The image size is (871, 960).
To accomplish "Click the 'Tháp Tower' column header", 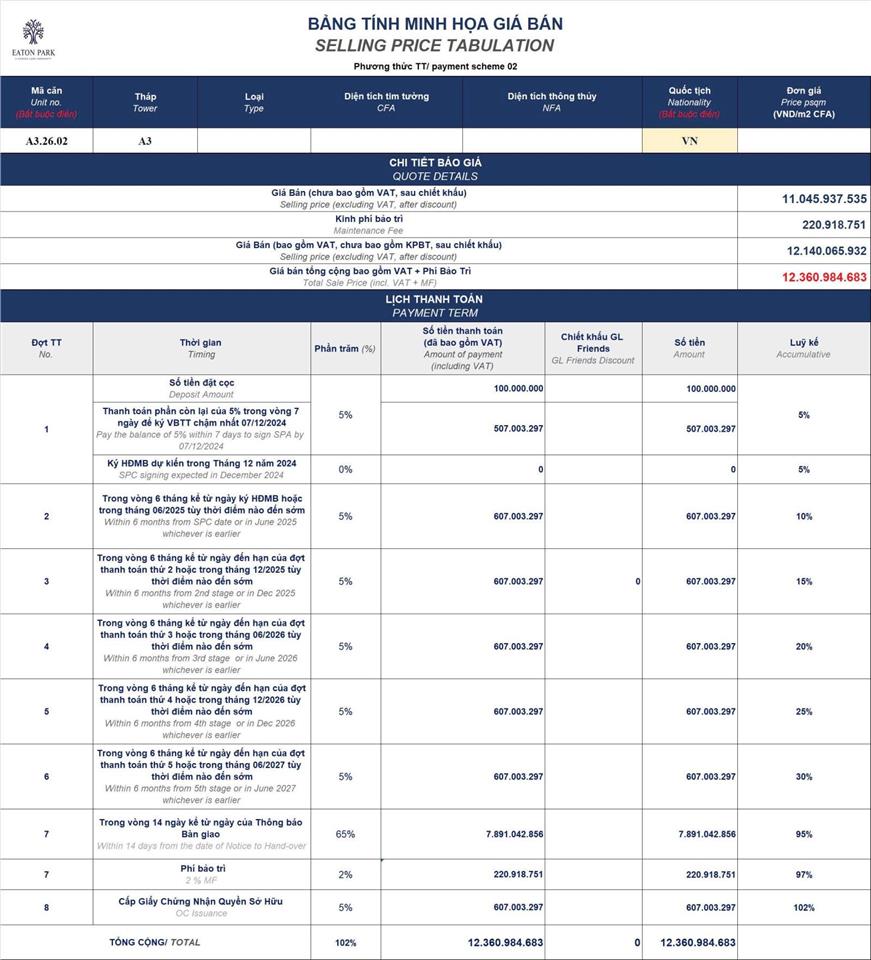I will coord(145,102).
